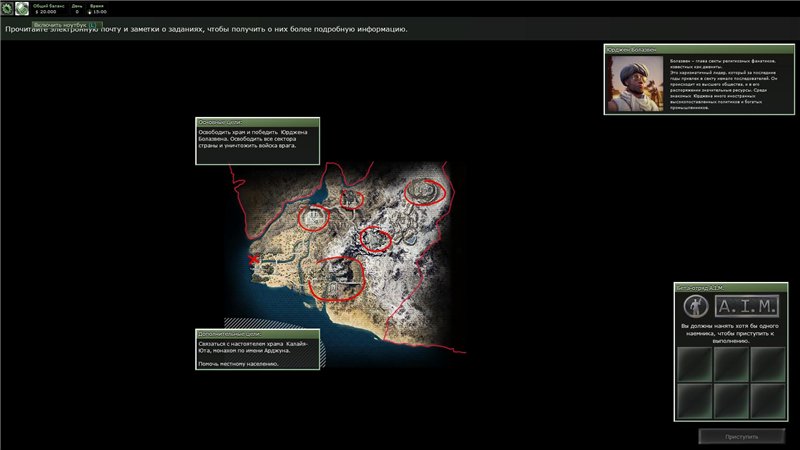
Task: Click the Включить ноутбук tooltip label
Action: [66, 24]
